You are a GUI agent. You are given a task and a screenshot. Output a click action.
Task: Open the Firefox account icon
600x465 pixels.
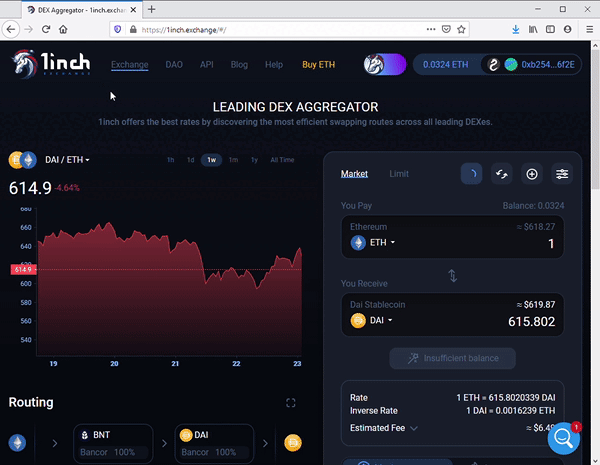click(567, 29)
